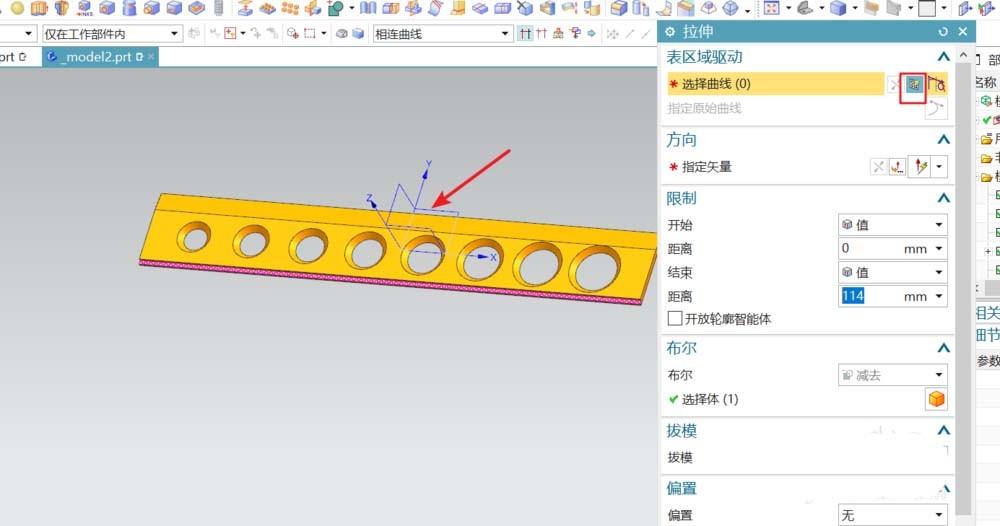Image resolution: width=1000 pixels, height=526 pixels.
Task: Open the mm unit arrow for start distance 0
Action: pyautogui.click(x=939, y=249)
